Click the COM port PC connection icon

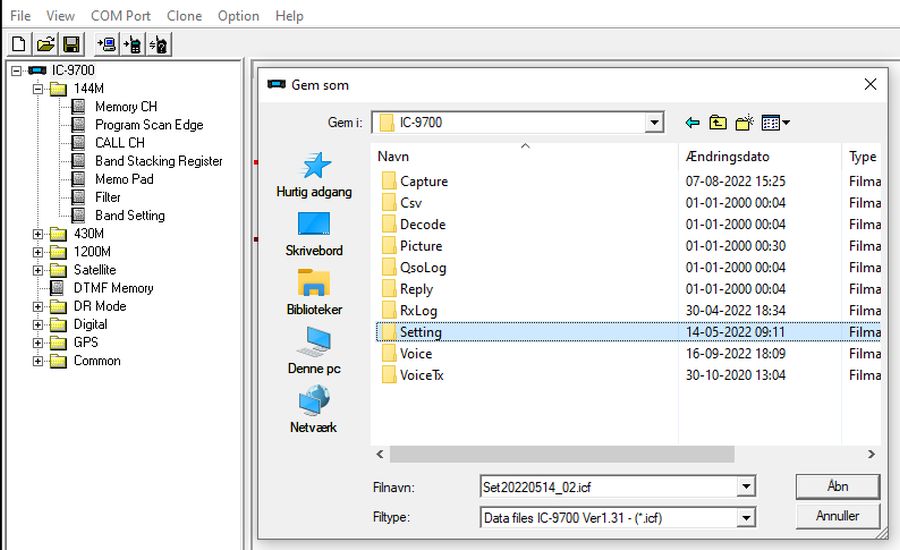click(107, 44)
